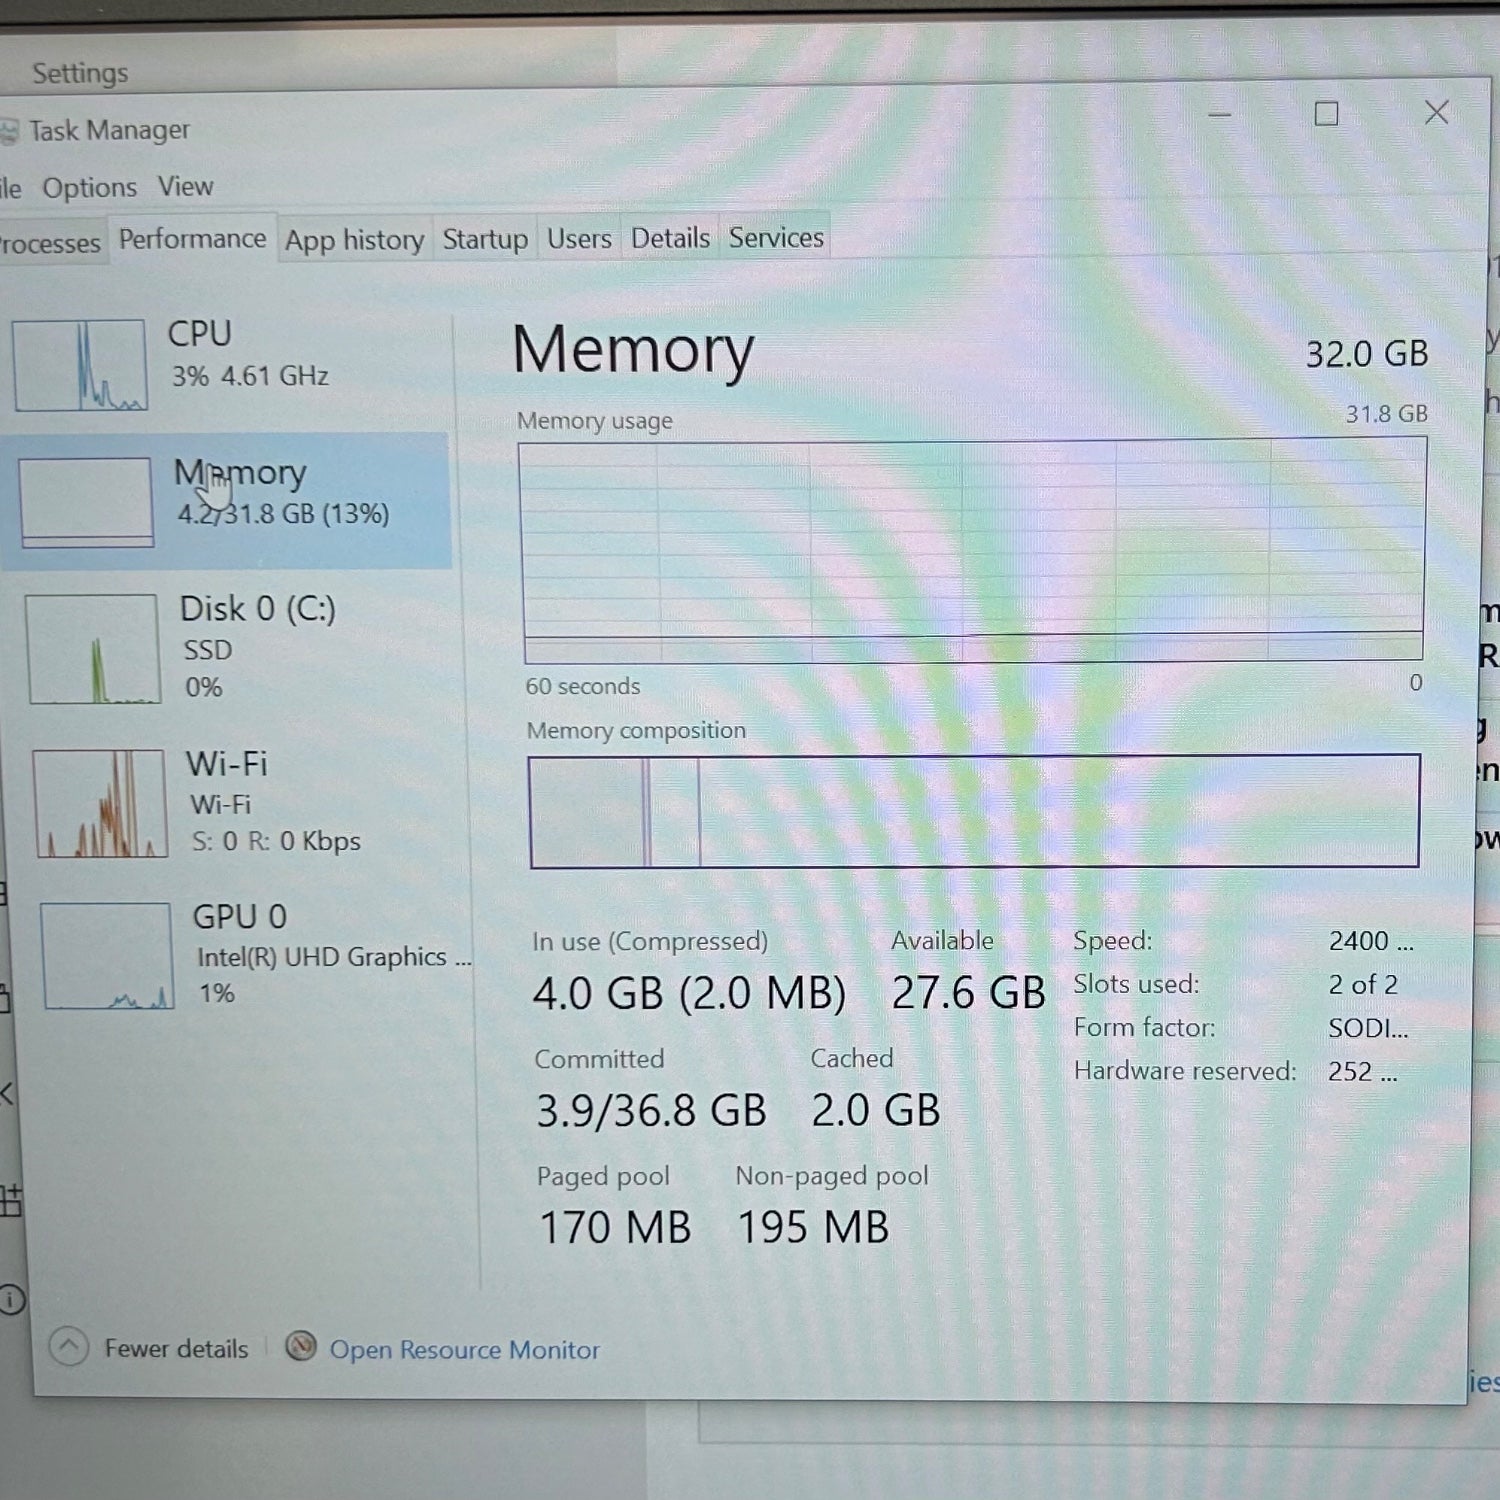
Task: Open the Details tab
Action: pyautogui.click(x=670, y=238)
